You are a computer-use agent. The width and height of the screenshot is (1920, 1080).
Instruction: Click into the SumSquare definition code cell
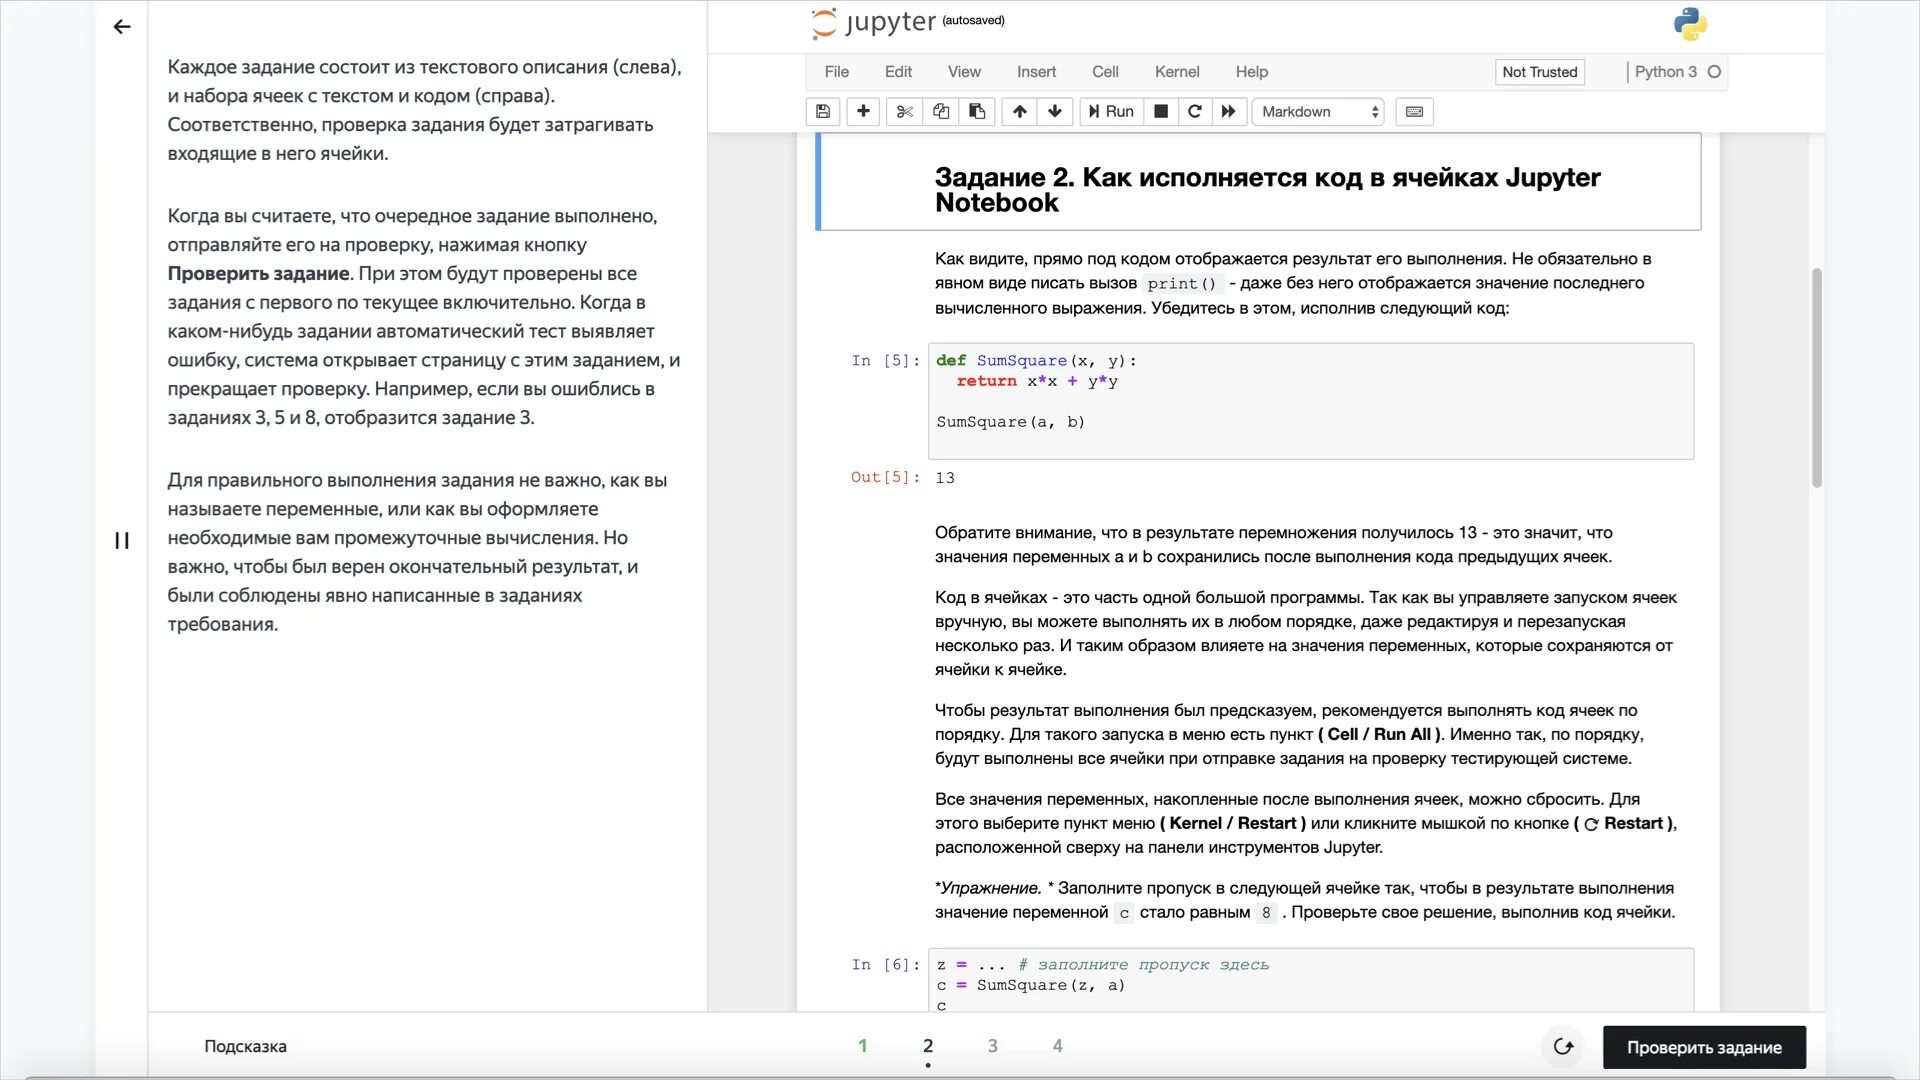click(x=1311, y=401)
